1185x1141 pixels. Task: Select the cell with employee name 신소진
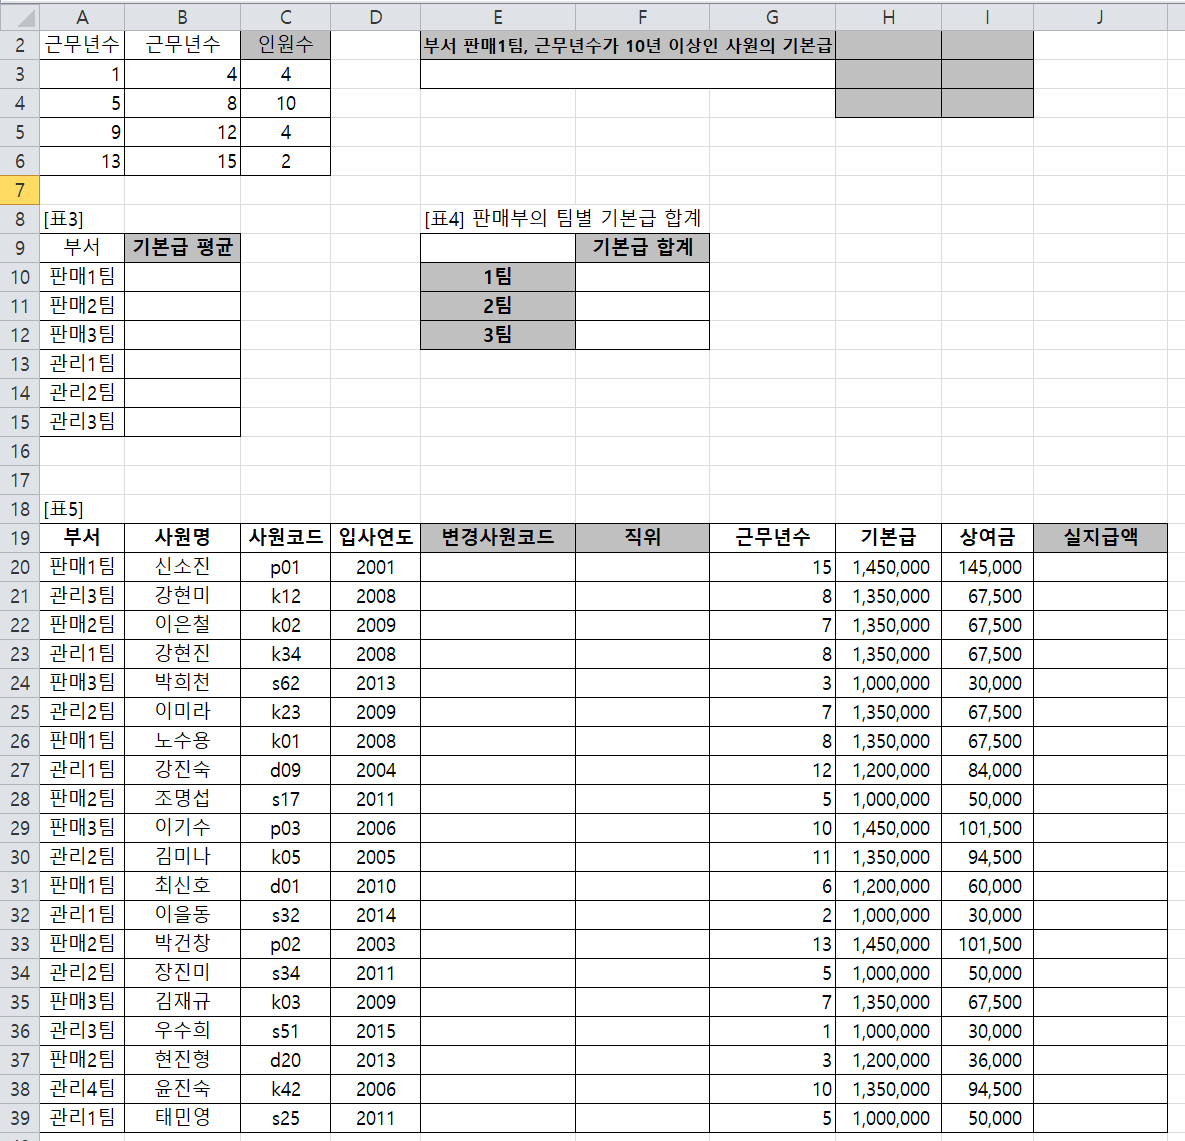click(x=182, y=567)
